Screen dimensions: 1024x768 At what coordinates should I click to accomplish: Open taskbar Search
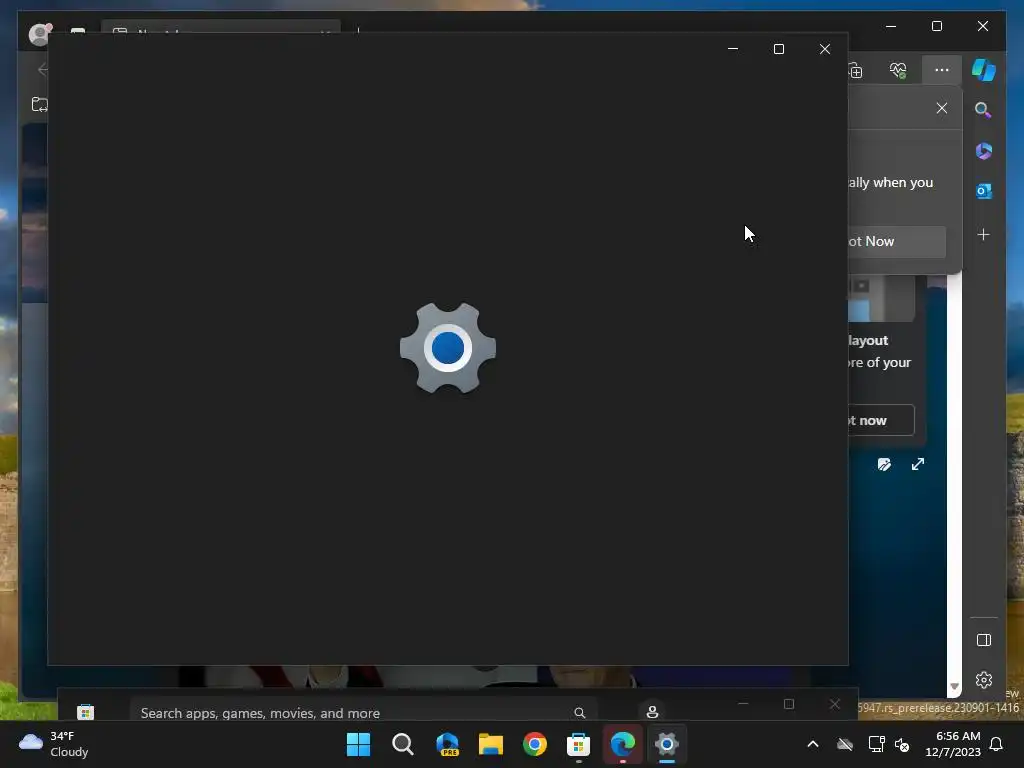tap(402, 744)
